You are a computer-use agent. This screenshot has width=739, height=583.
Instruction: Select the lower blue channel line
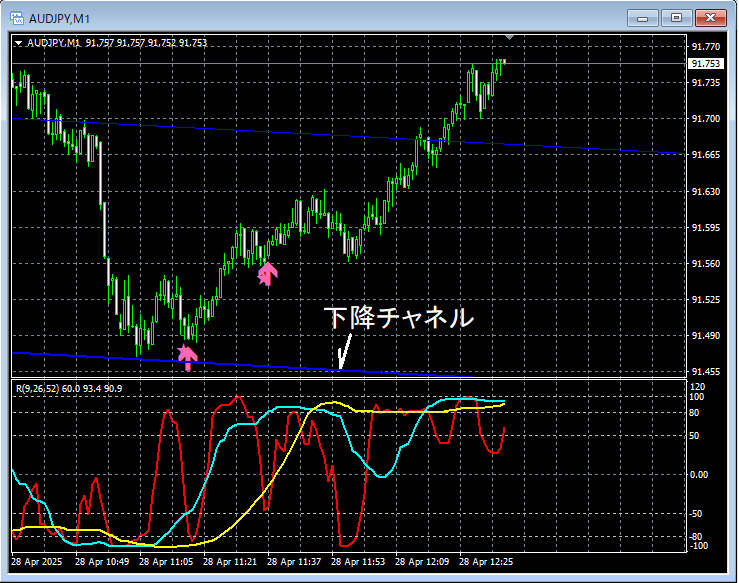tap(242, 365)
